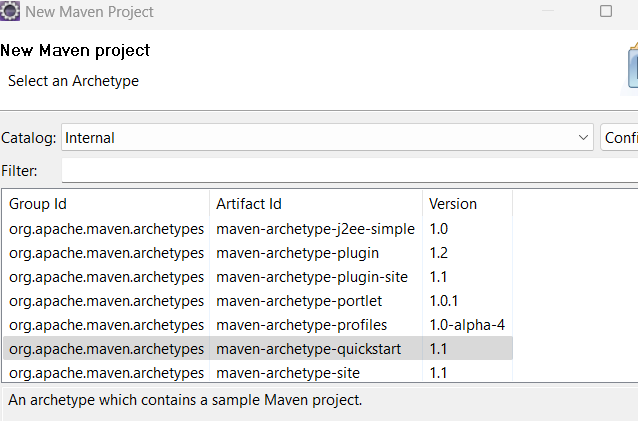Select maven-archetype-j2ee-simple row
638x421 pixels.
coord(258,229)
